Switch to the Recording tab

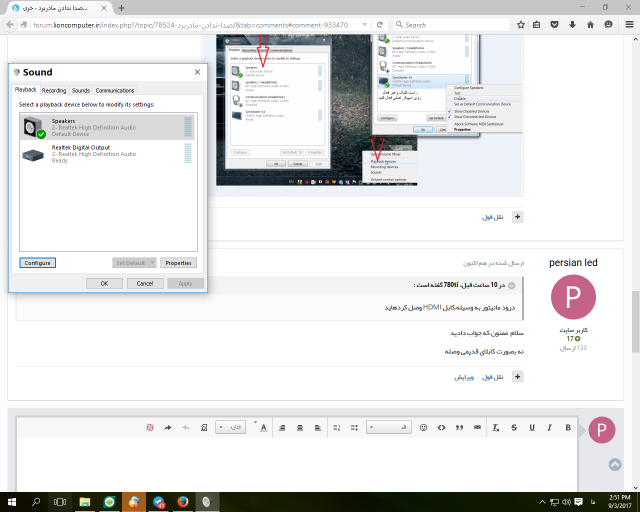(x=54, y=90)
